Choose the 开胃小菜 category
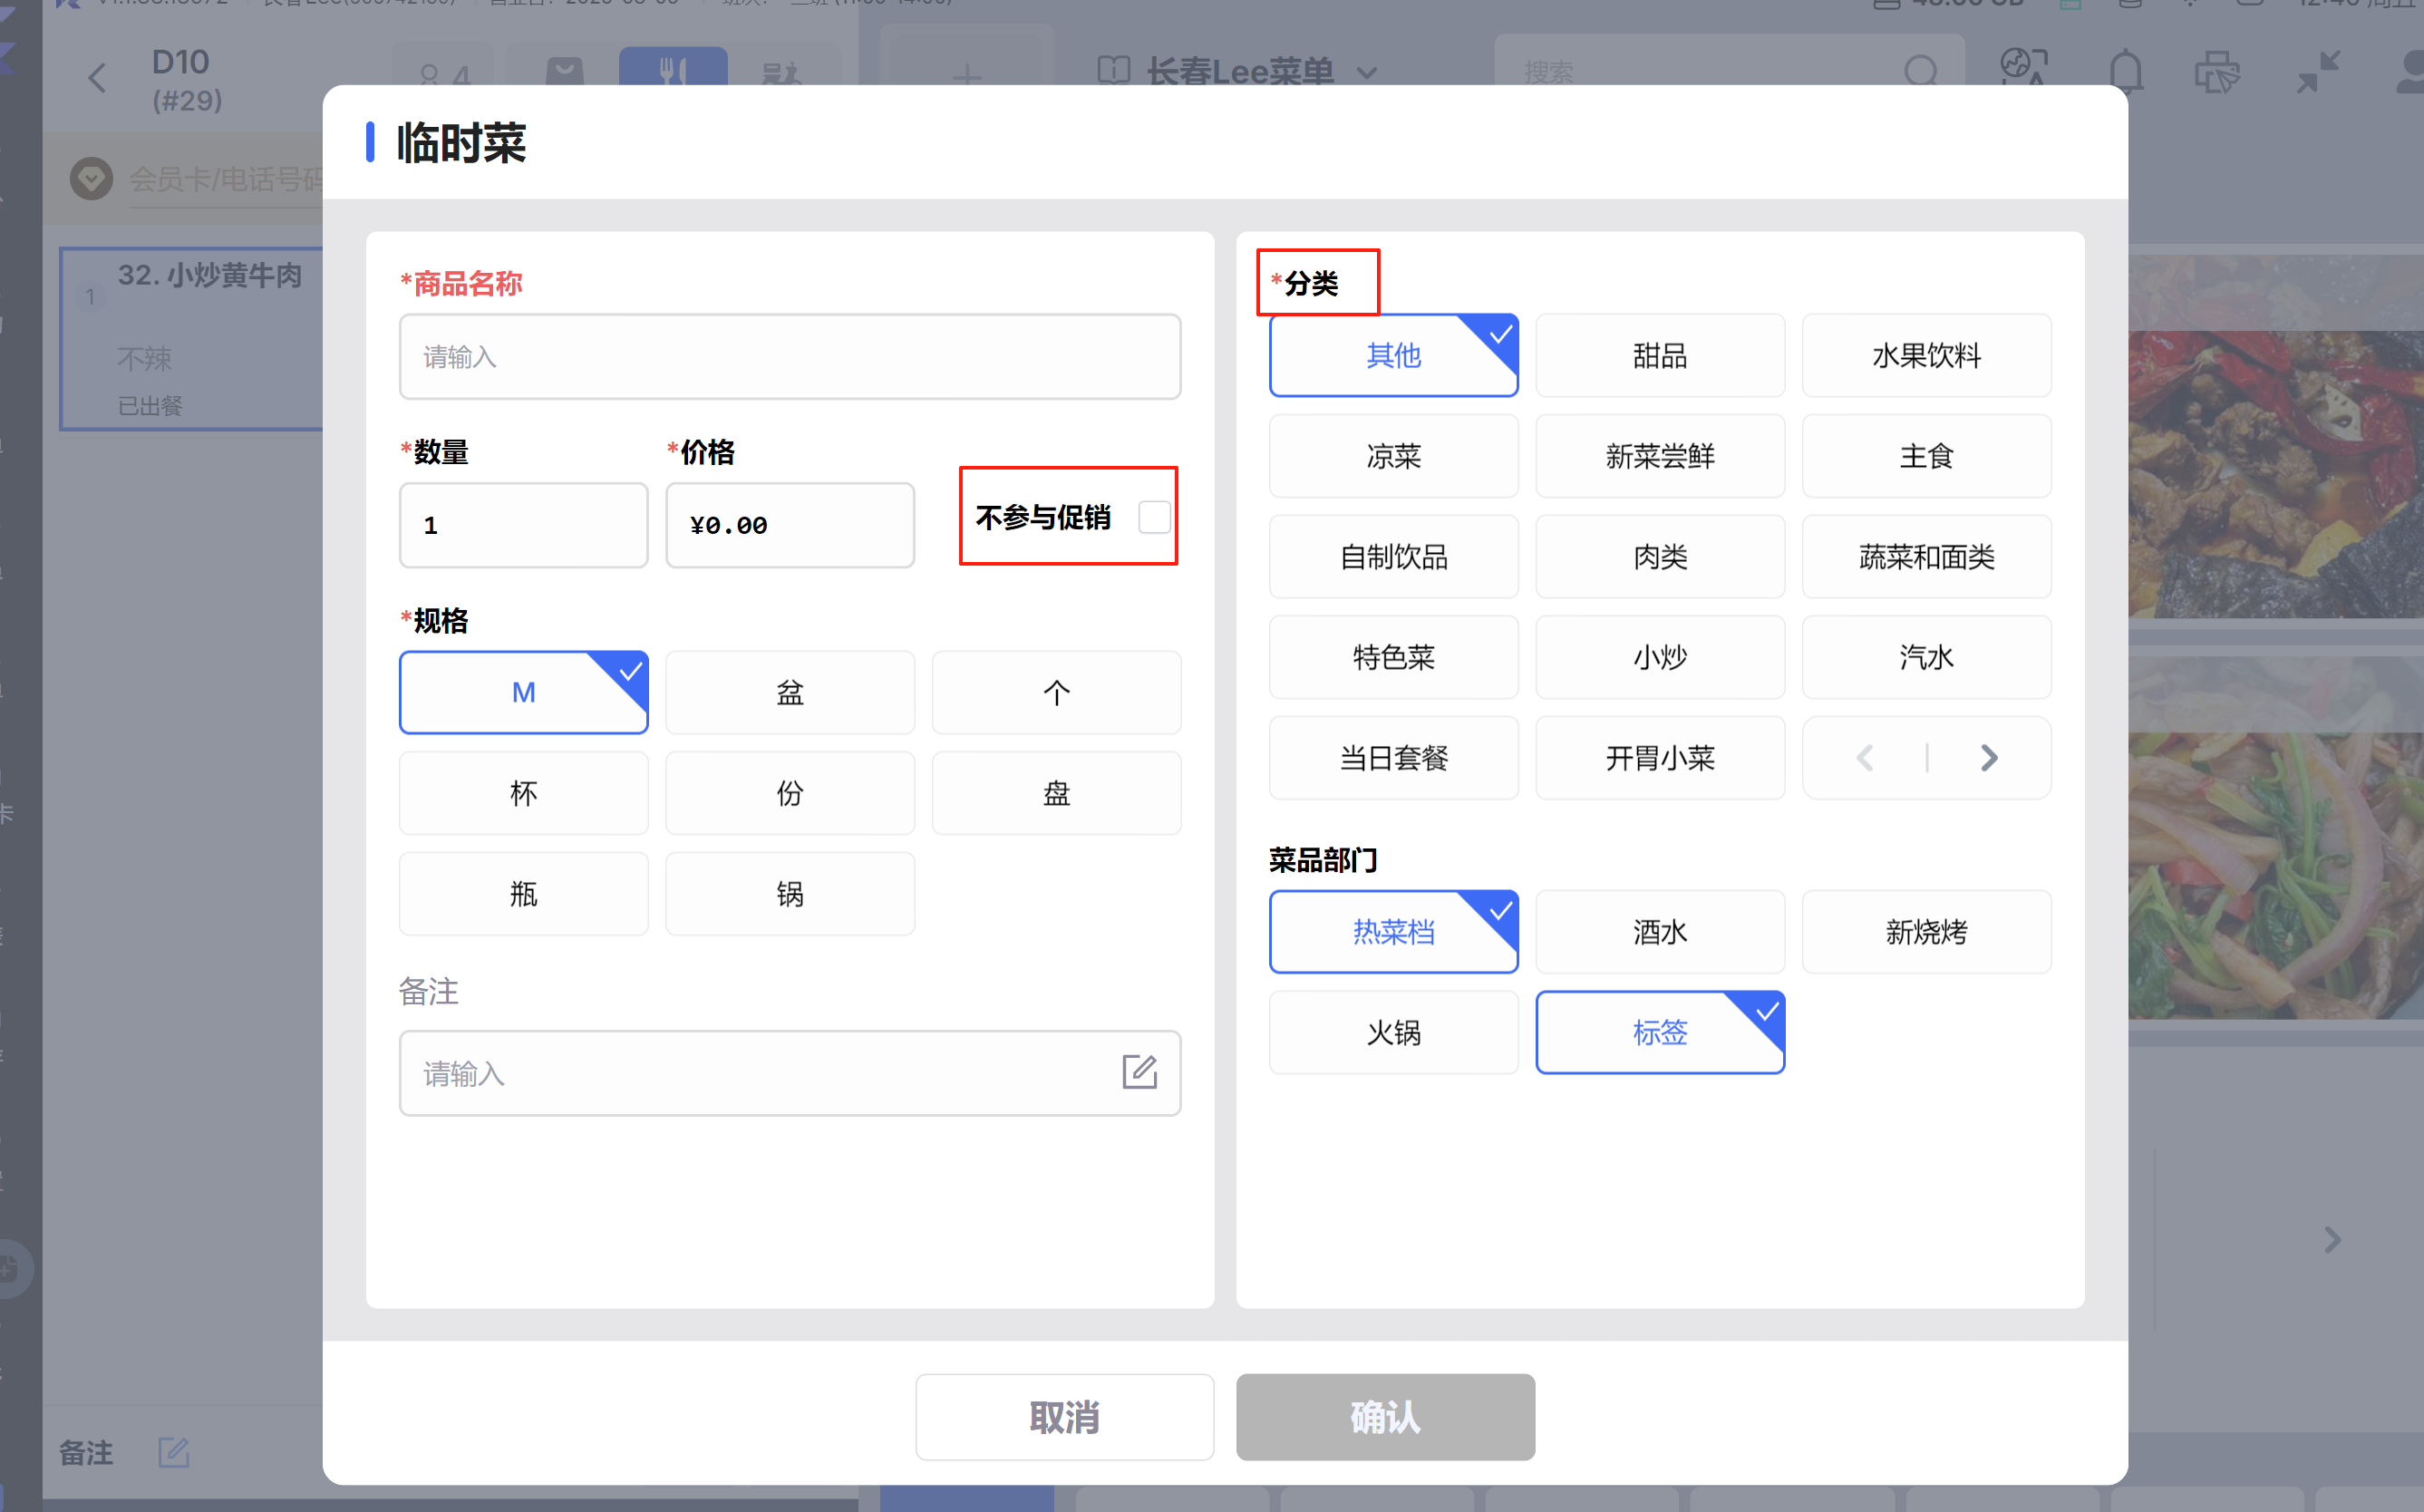Screen dimensions: 2424x1512 pyautogui.click(x=1660, y=758)
